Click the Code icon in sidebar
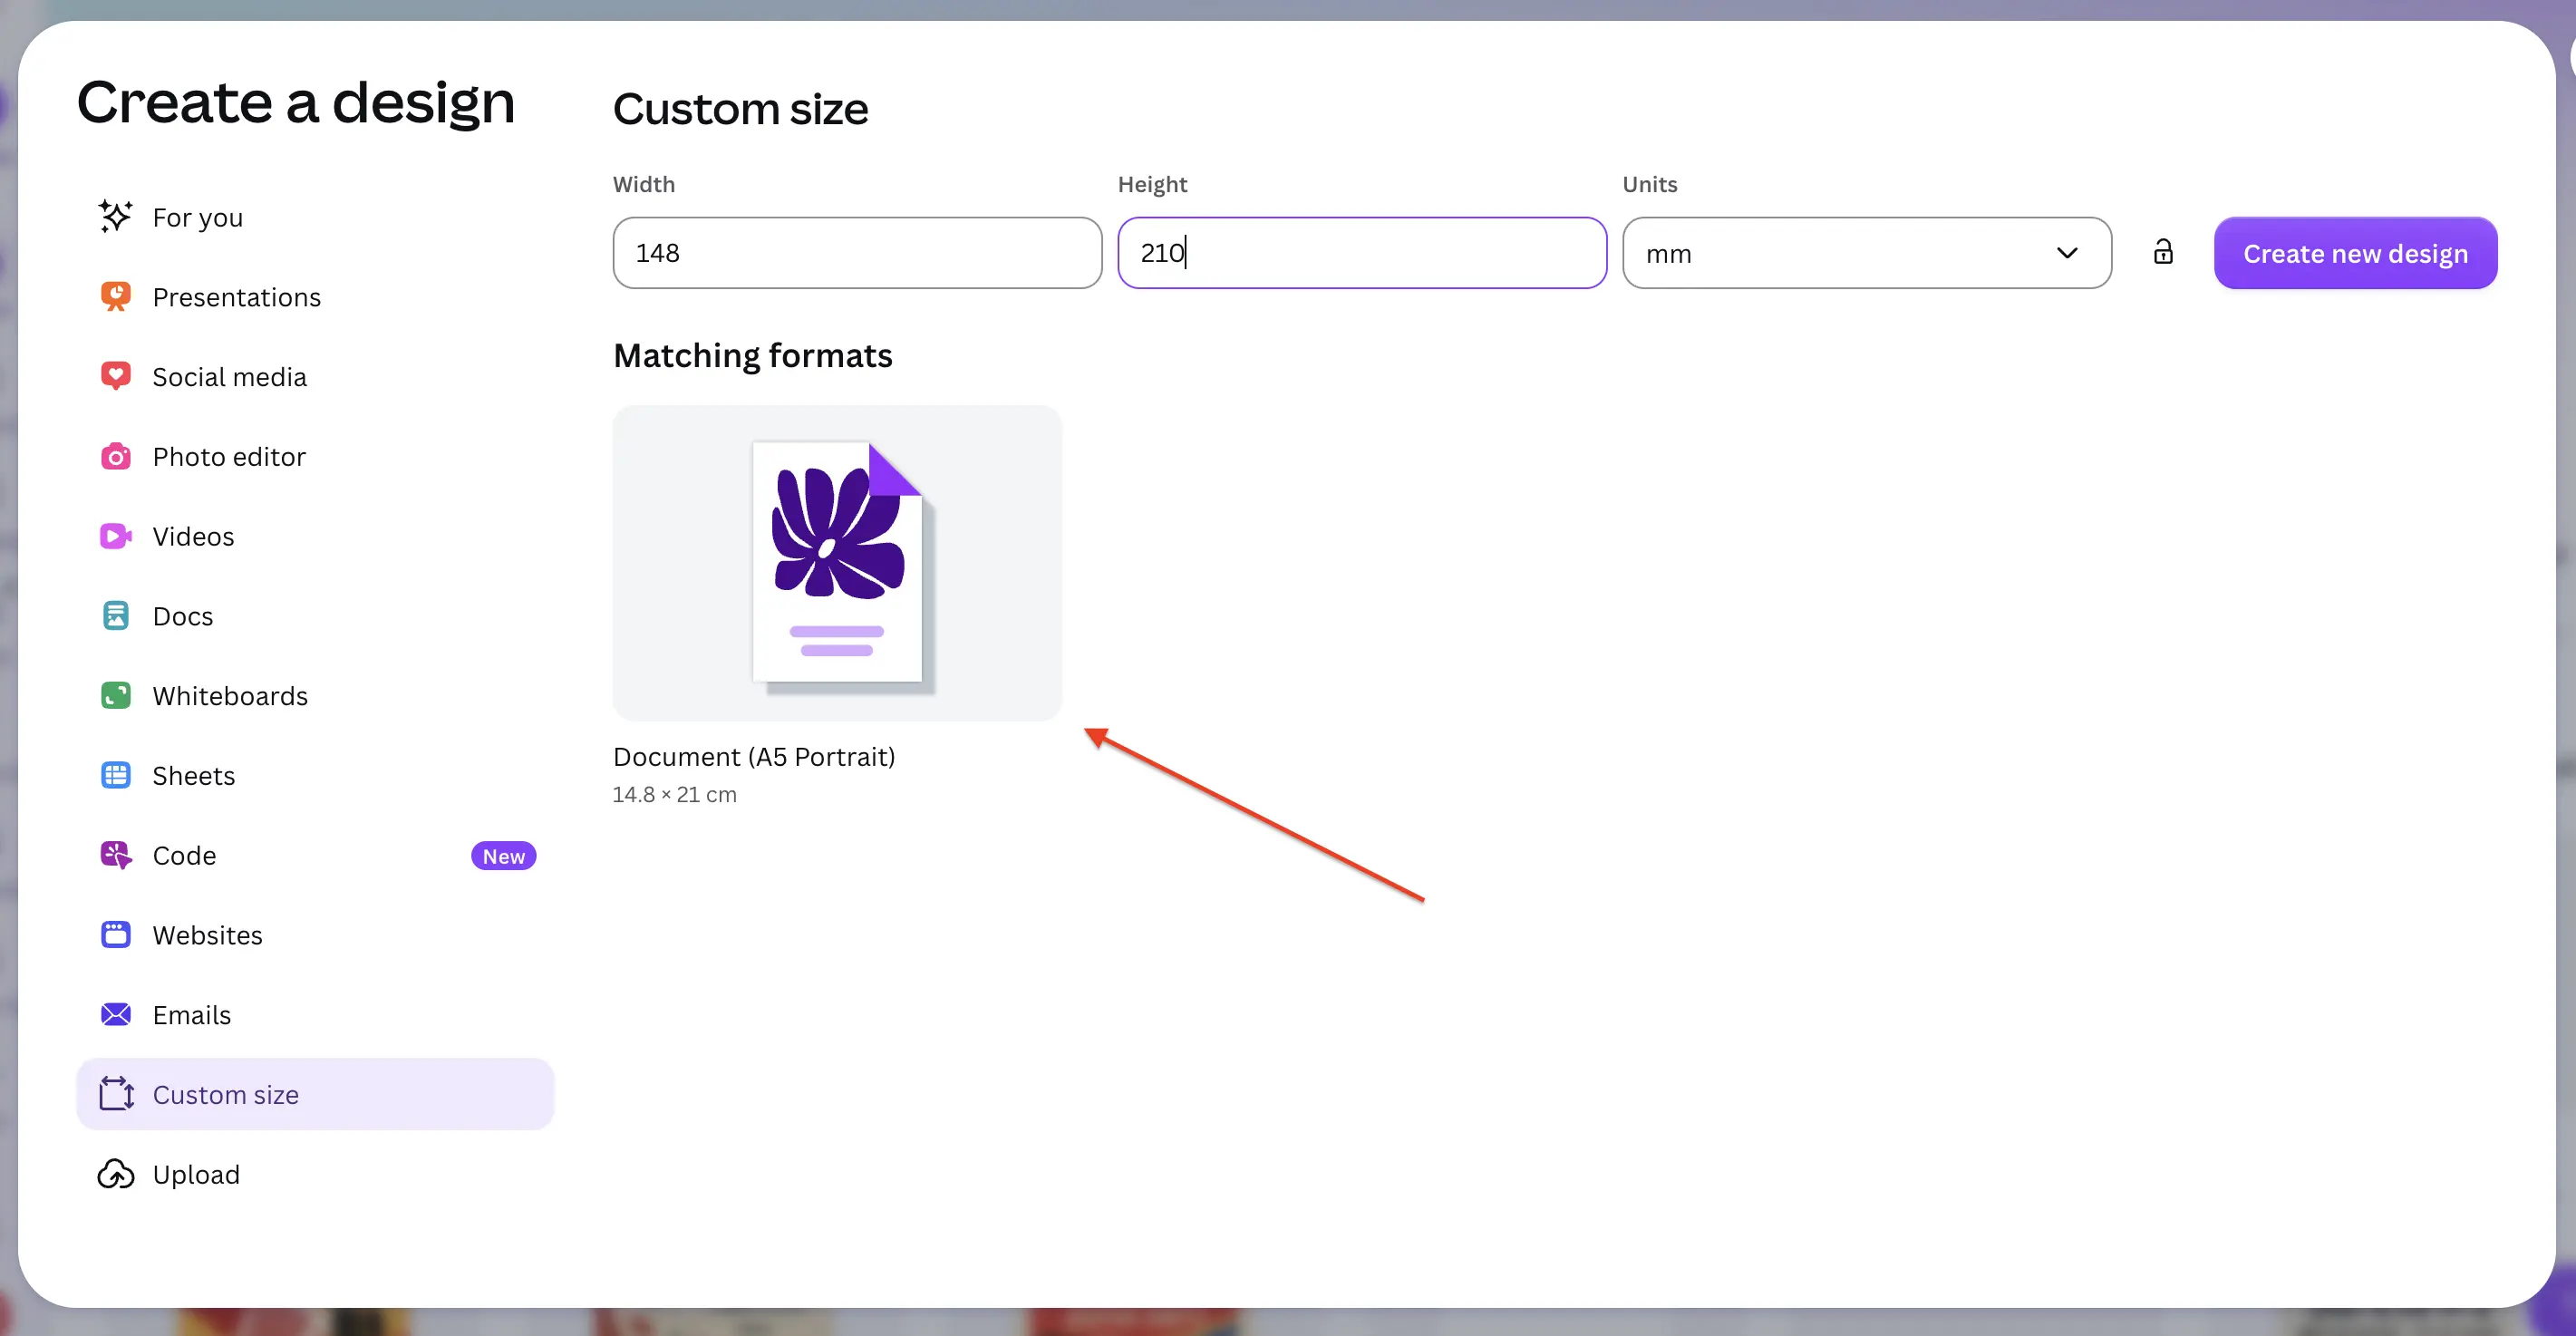This screenshot has width=2576, height=1336. 116,855
